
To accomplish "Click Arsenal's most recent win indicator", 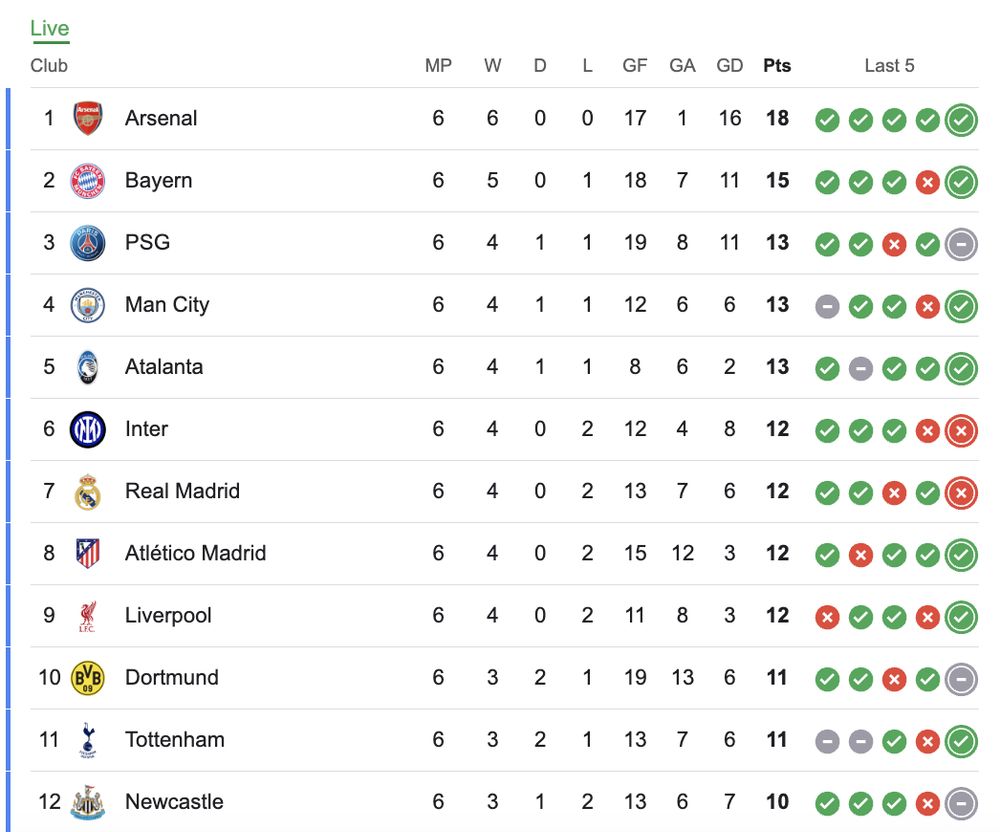I will coord(961,120).
